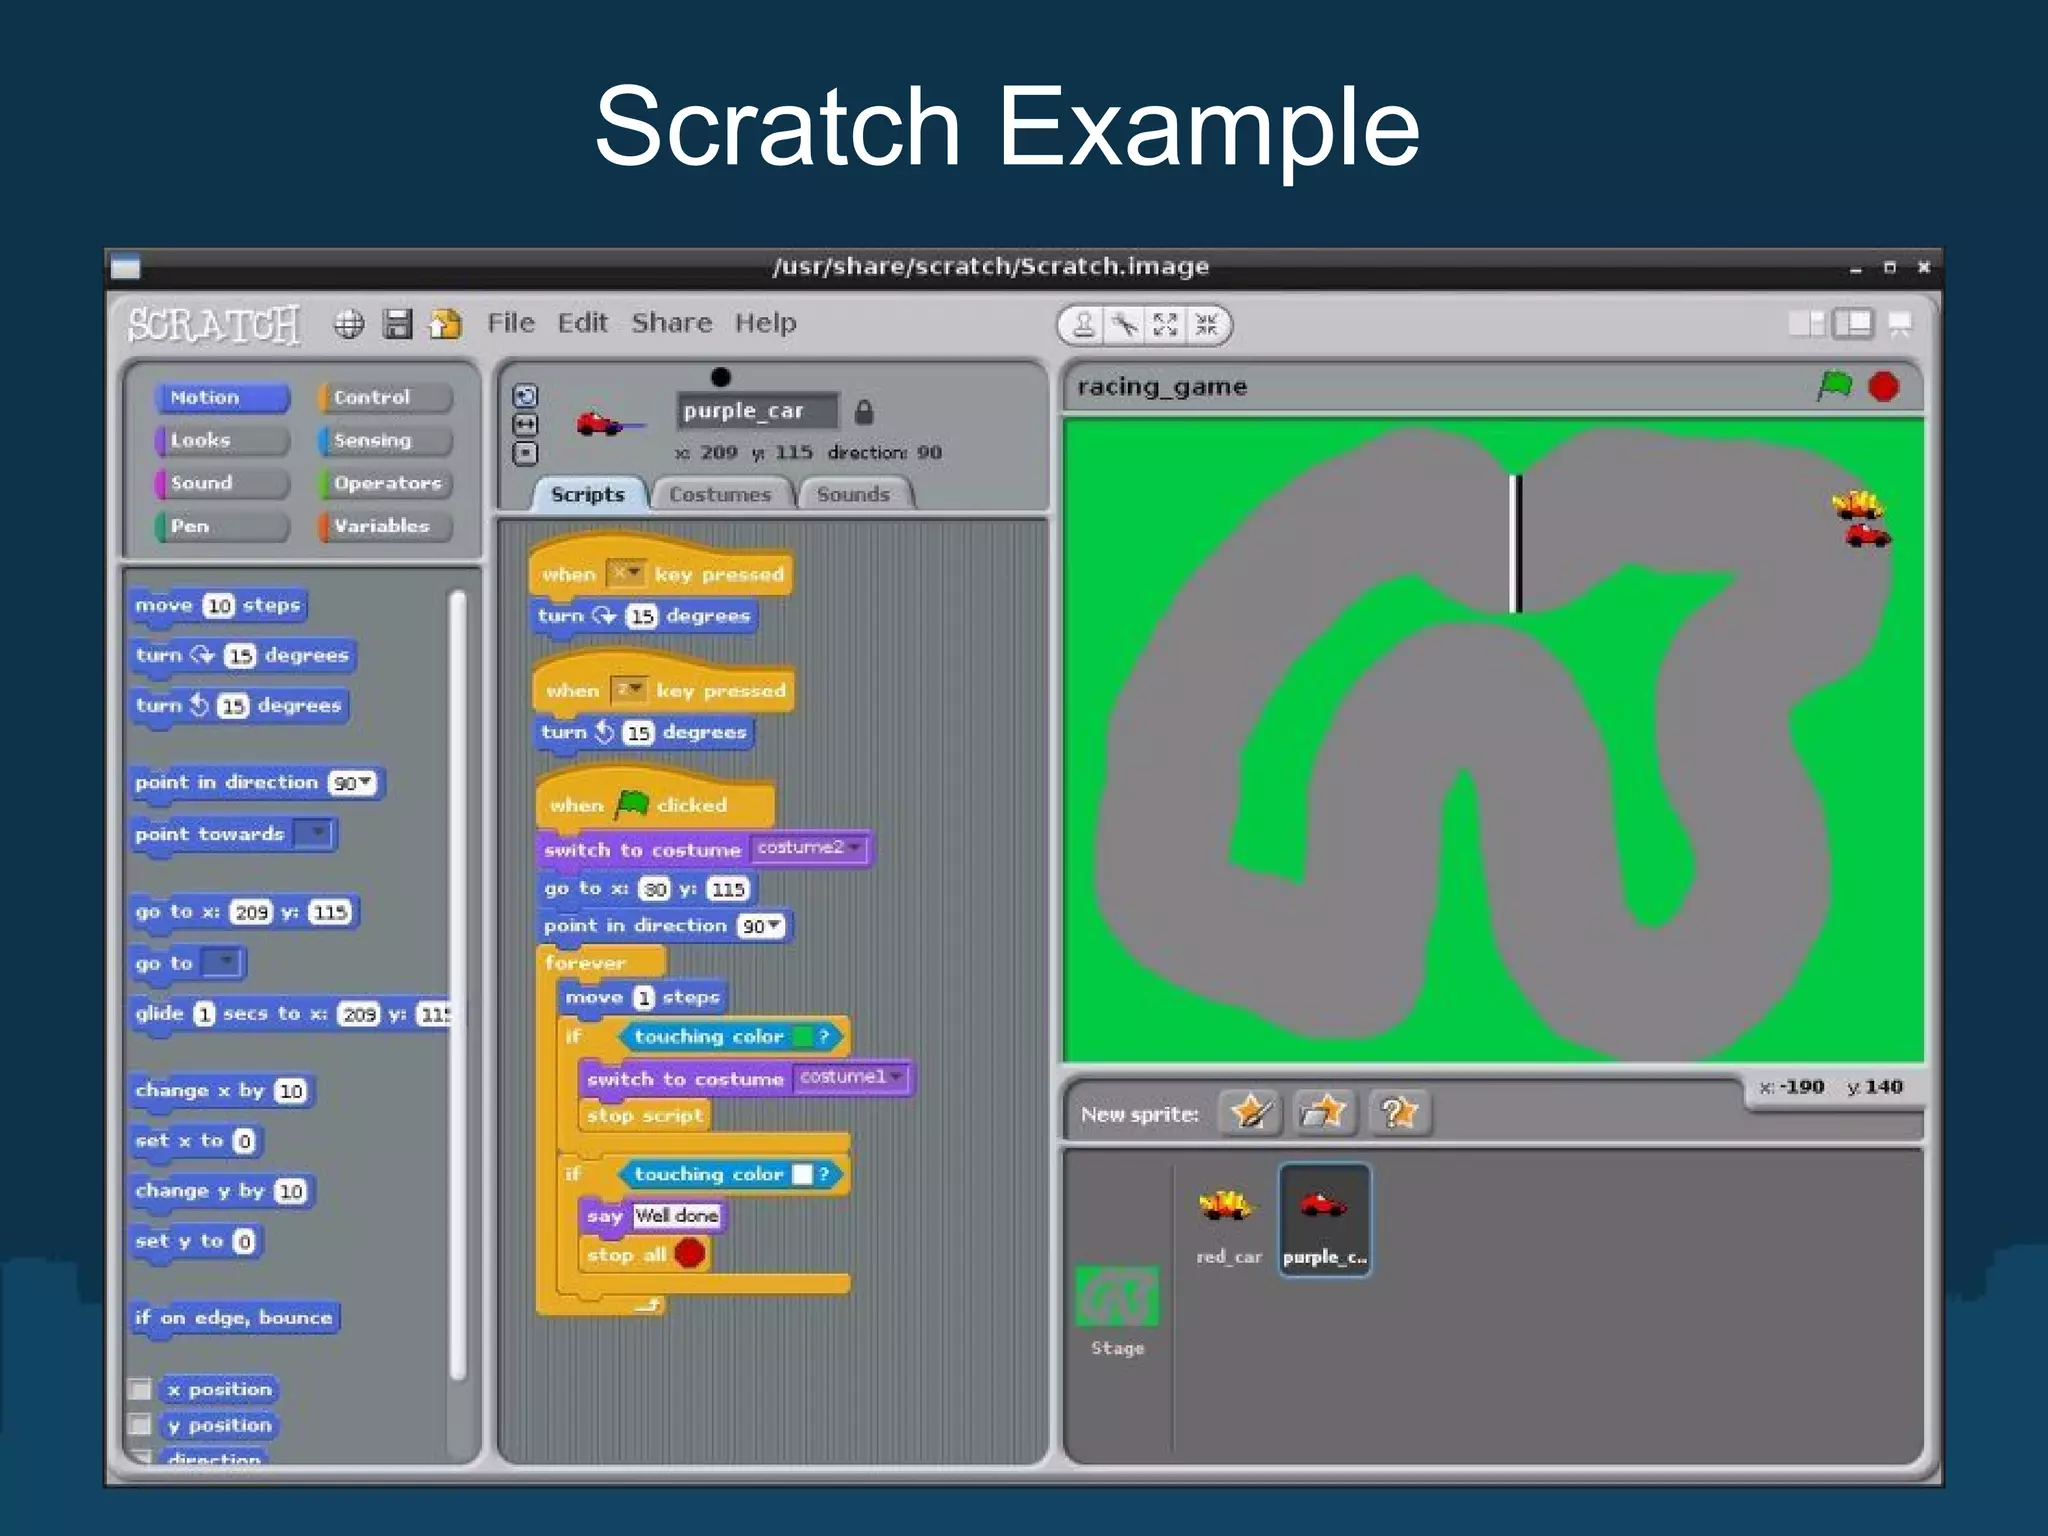Click green touching color swatch
Viewport: 2048px width, 1536px height.
[x=801, y=1036]
